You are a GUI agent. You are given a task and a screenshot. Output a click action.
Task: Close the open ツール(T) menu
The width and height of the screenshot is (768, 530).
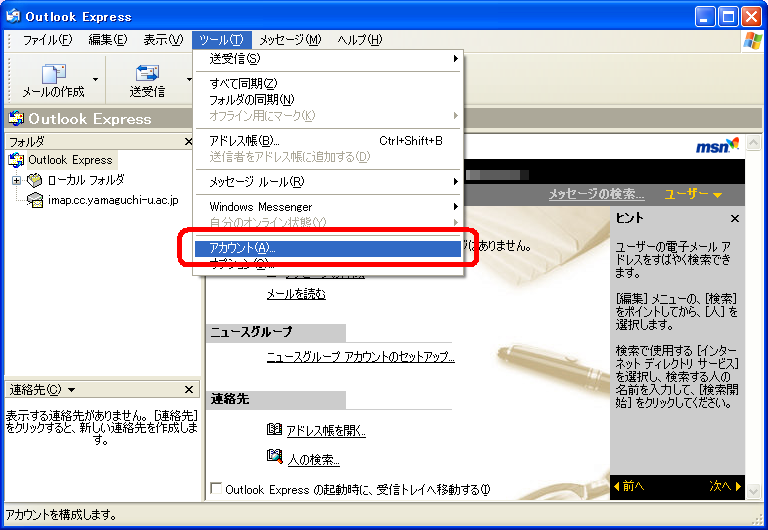(221, 40)
